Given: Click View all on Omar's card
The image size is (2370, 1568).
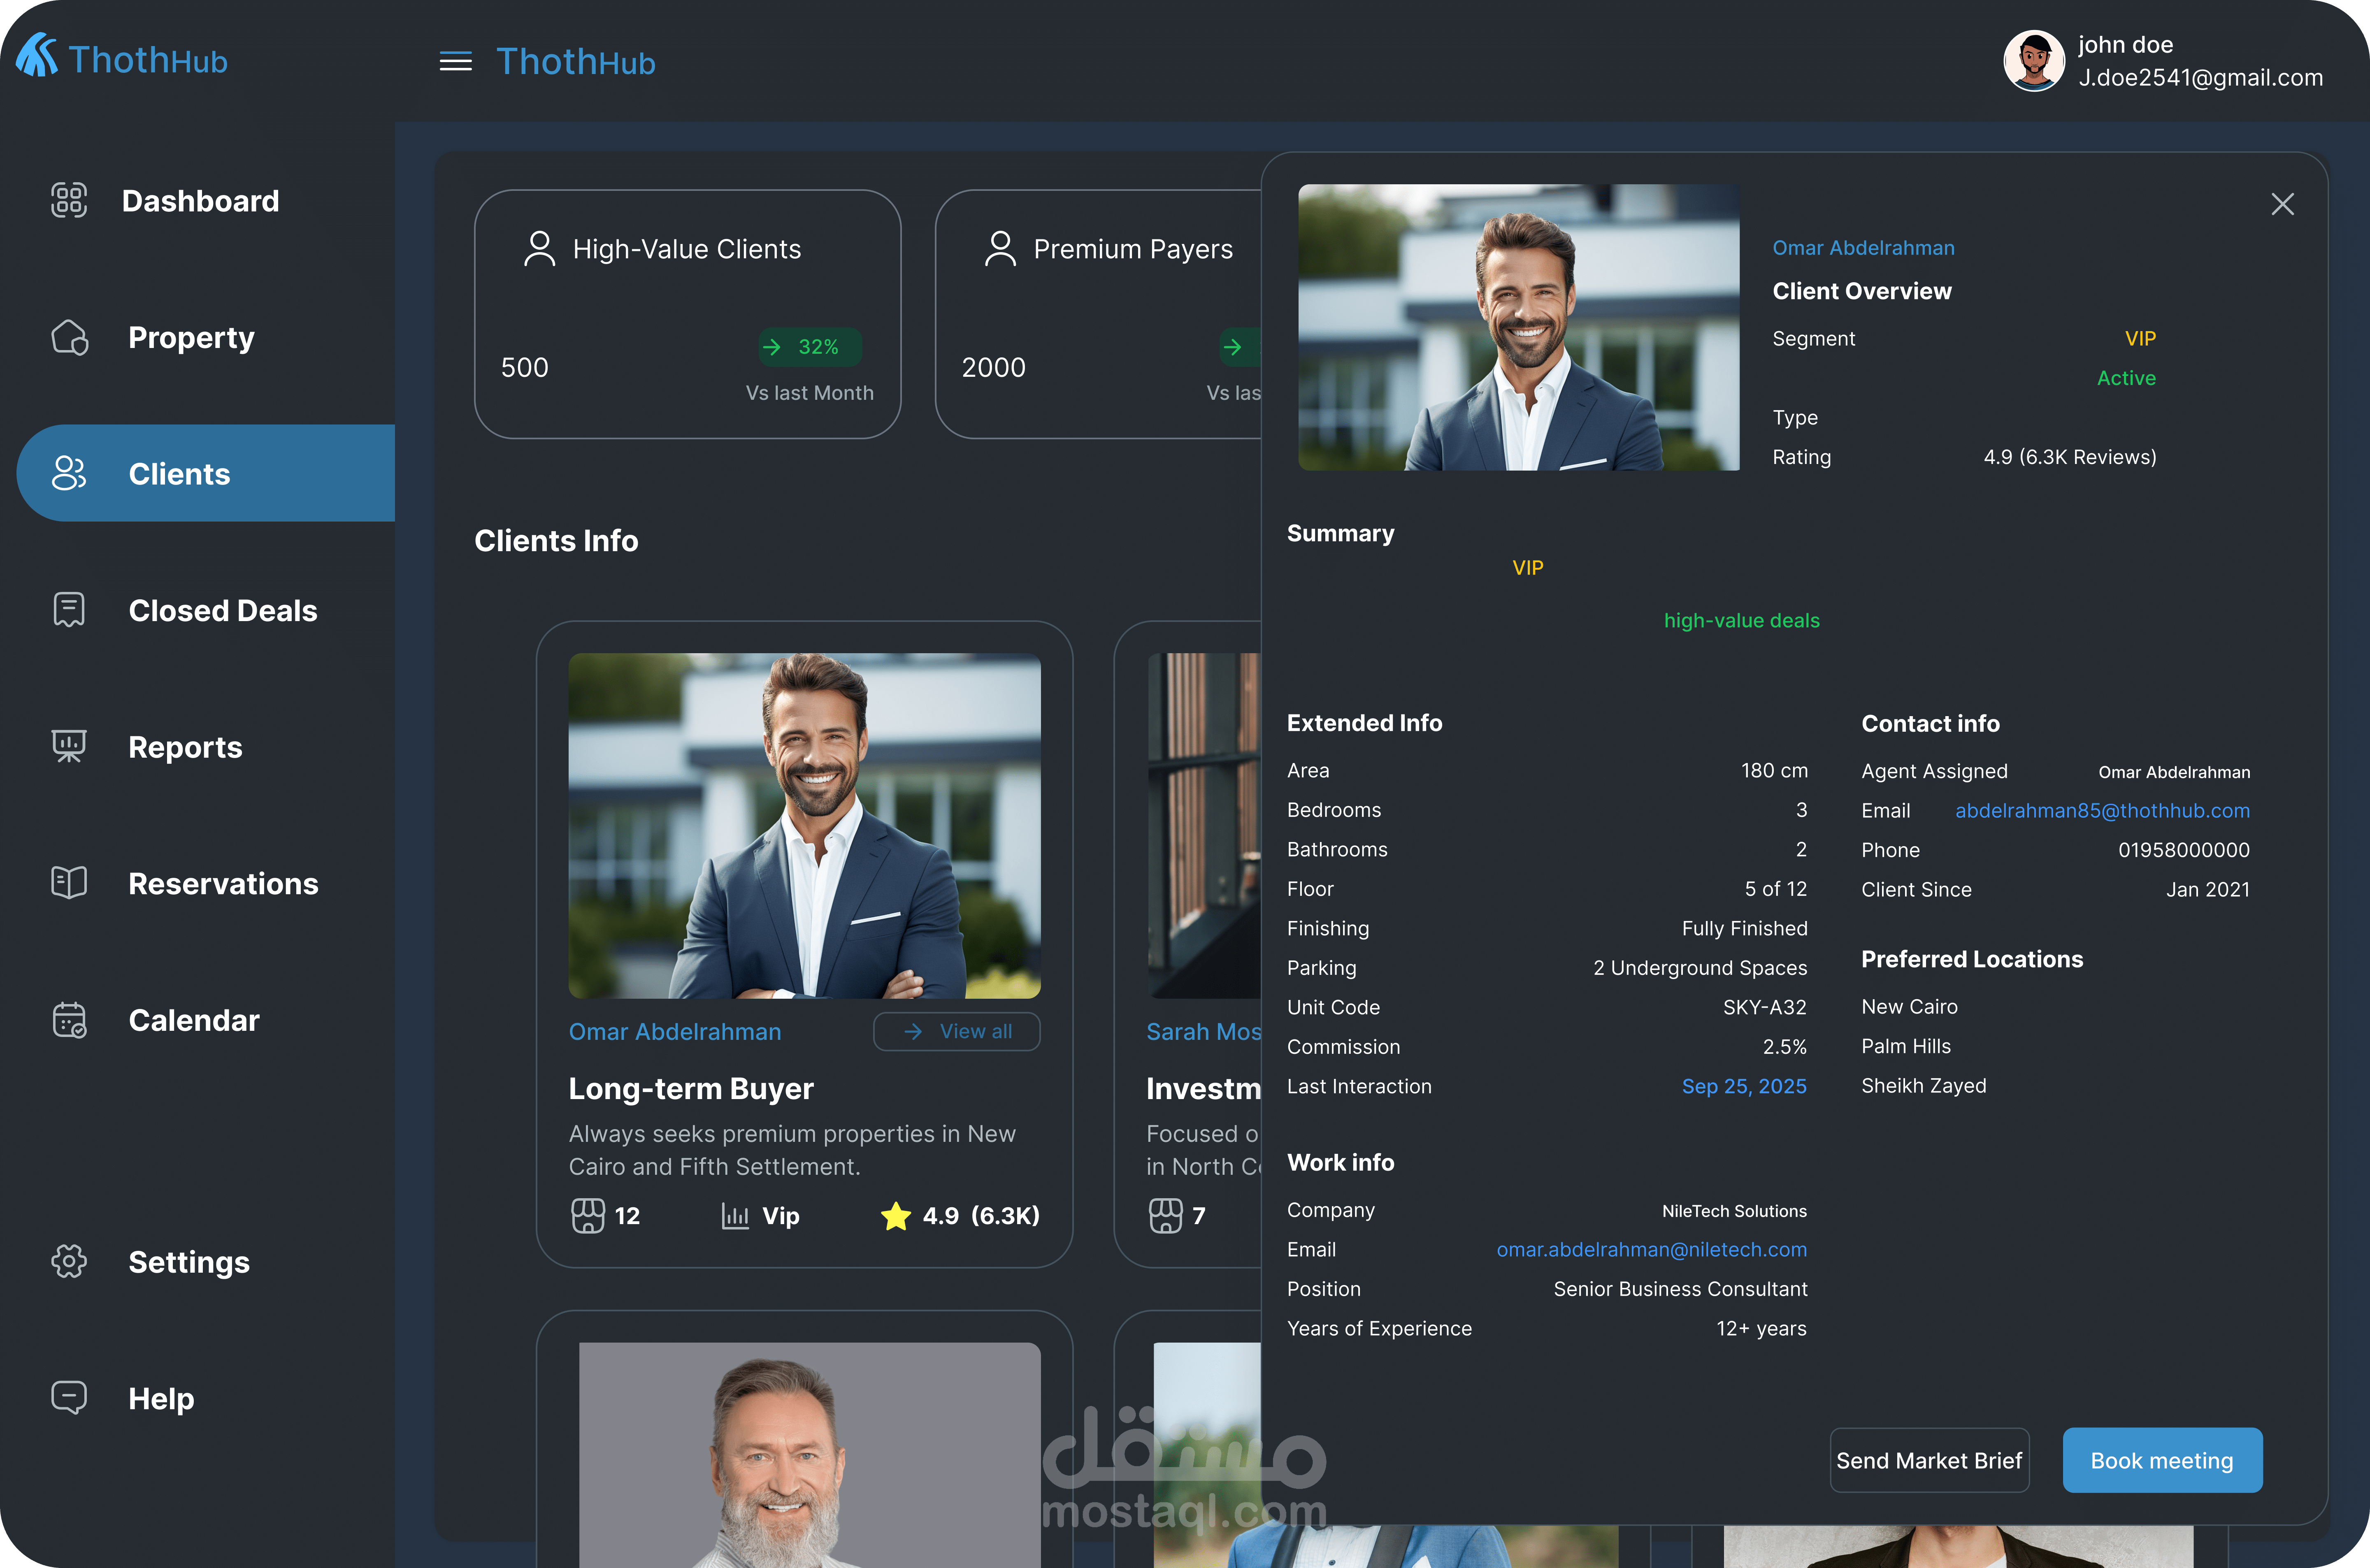Looking at the screenshot, I should pyautogui.click(x=957, y=1031).
